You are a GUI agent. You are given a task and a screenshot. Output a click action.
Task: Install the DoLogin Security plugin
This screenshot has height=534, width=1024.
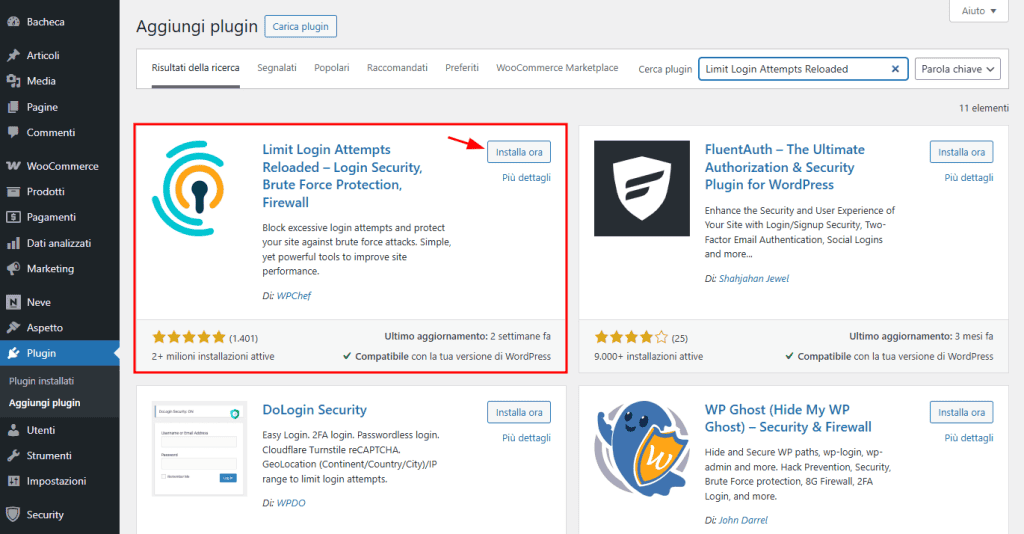click(x=519, y=413)
